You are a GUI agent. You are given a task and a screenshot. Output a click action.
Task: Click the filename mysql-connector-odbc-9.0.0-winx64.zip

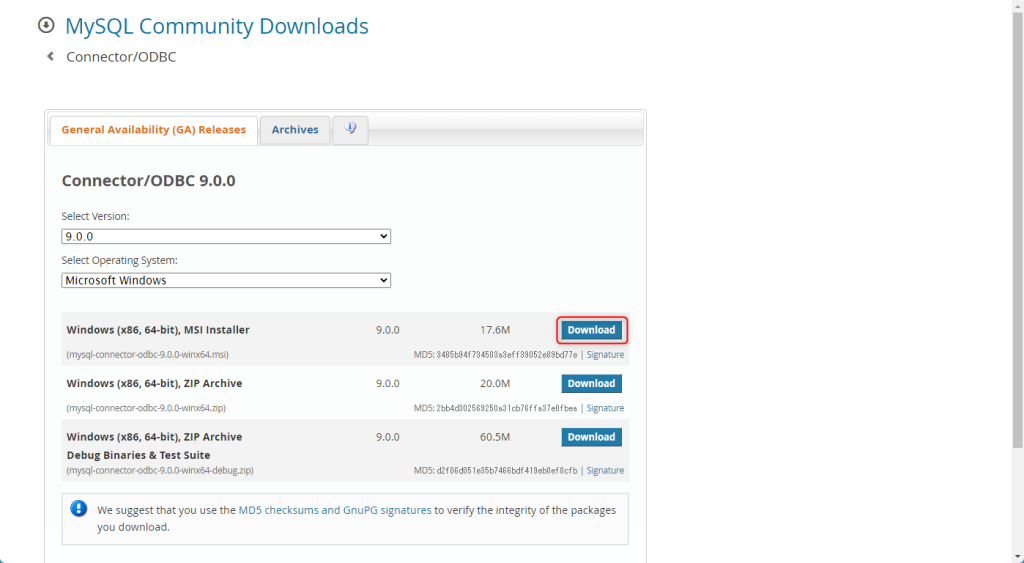point(146,408)
